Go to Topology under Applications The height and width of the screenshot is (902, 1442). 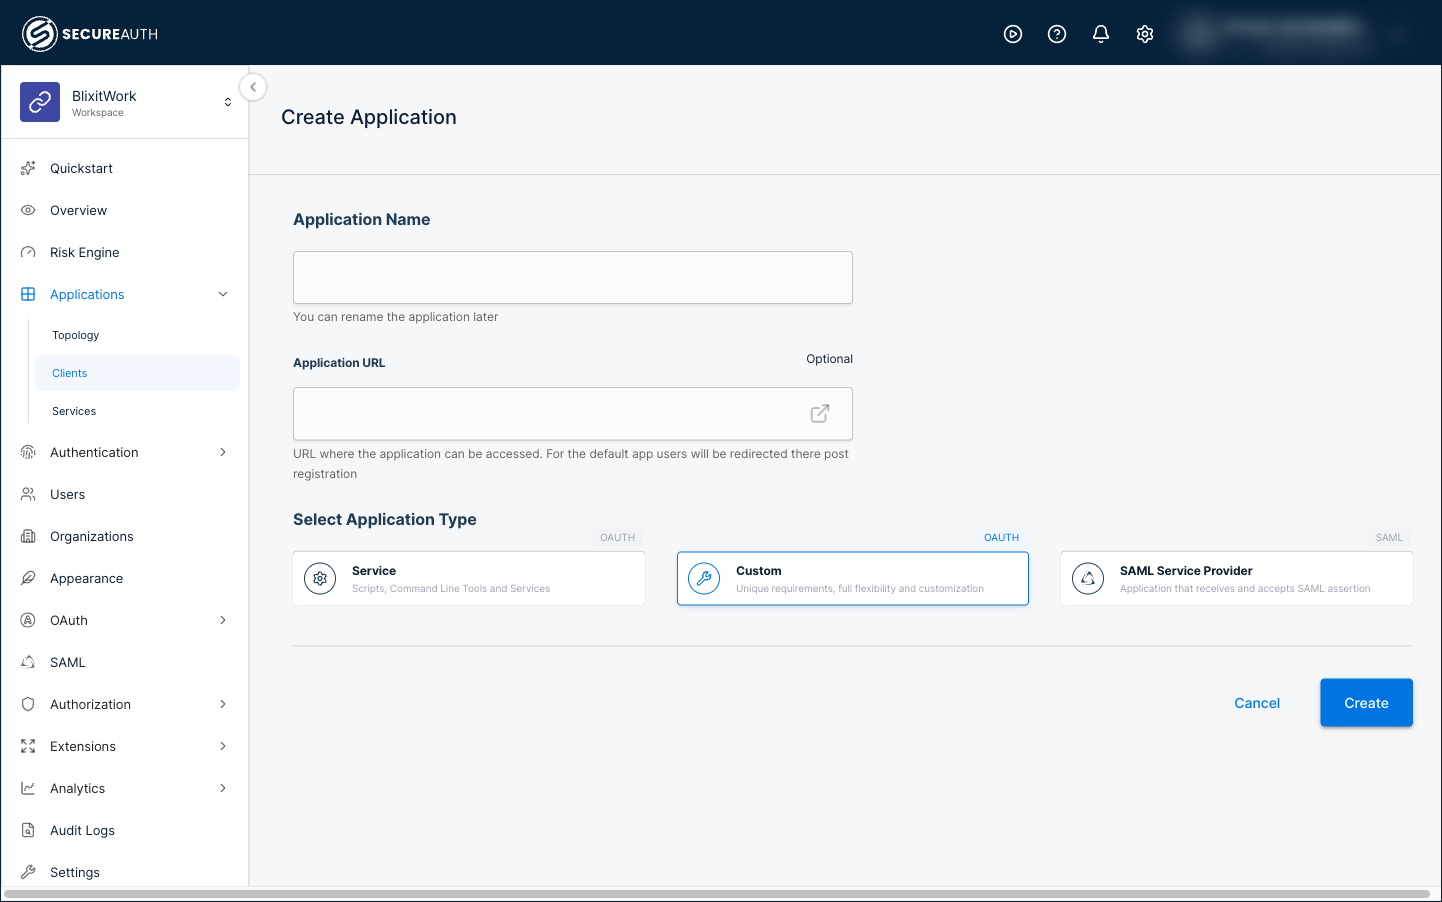[x=76, y=335]
